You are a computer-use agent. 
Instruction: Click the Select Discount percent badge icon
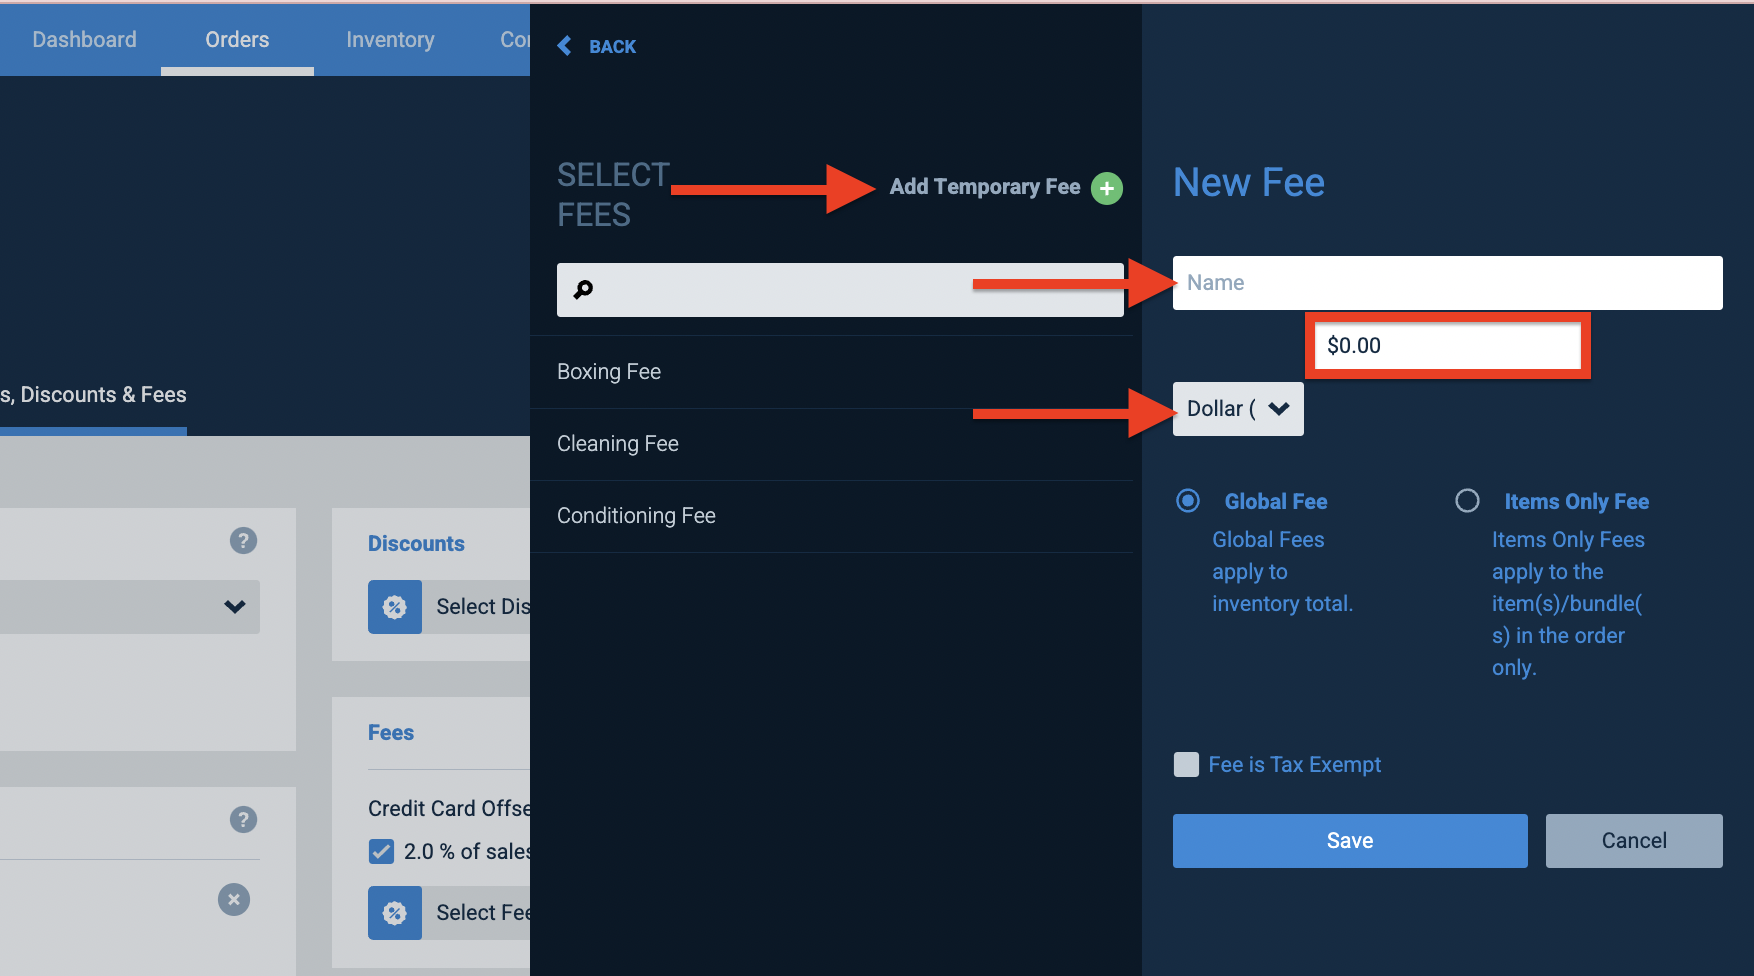(x=395, y=607)
